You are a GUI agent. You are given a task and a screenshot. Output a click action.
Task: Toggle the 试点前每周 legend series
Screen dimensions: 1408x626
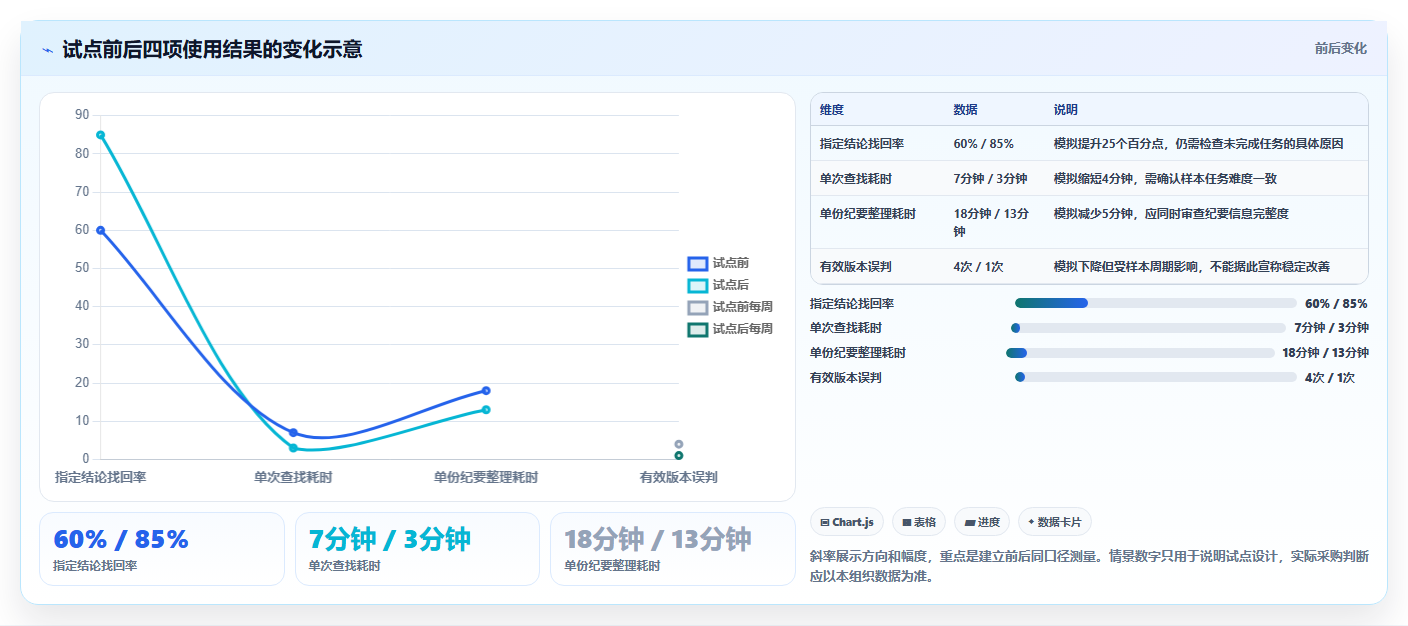coord(730,307)
